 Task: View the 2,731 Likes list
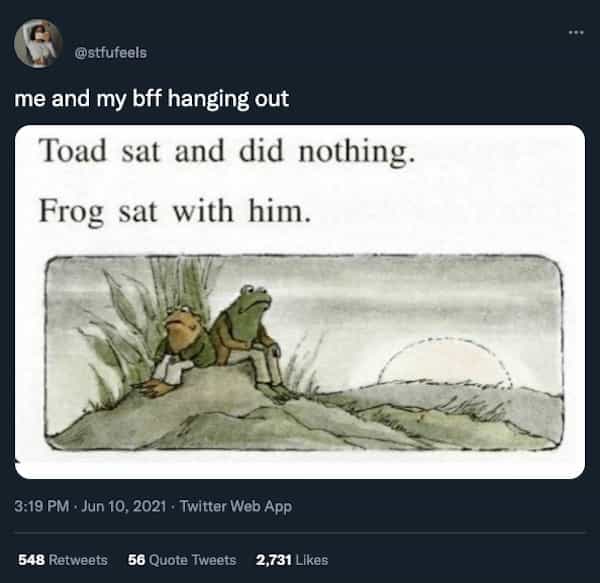coord(292,560)
